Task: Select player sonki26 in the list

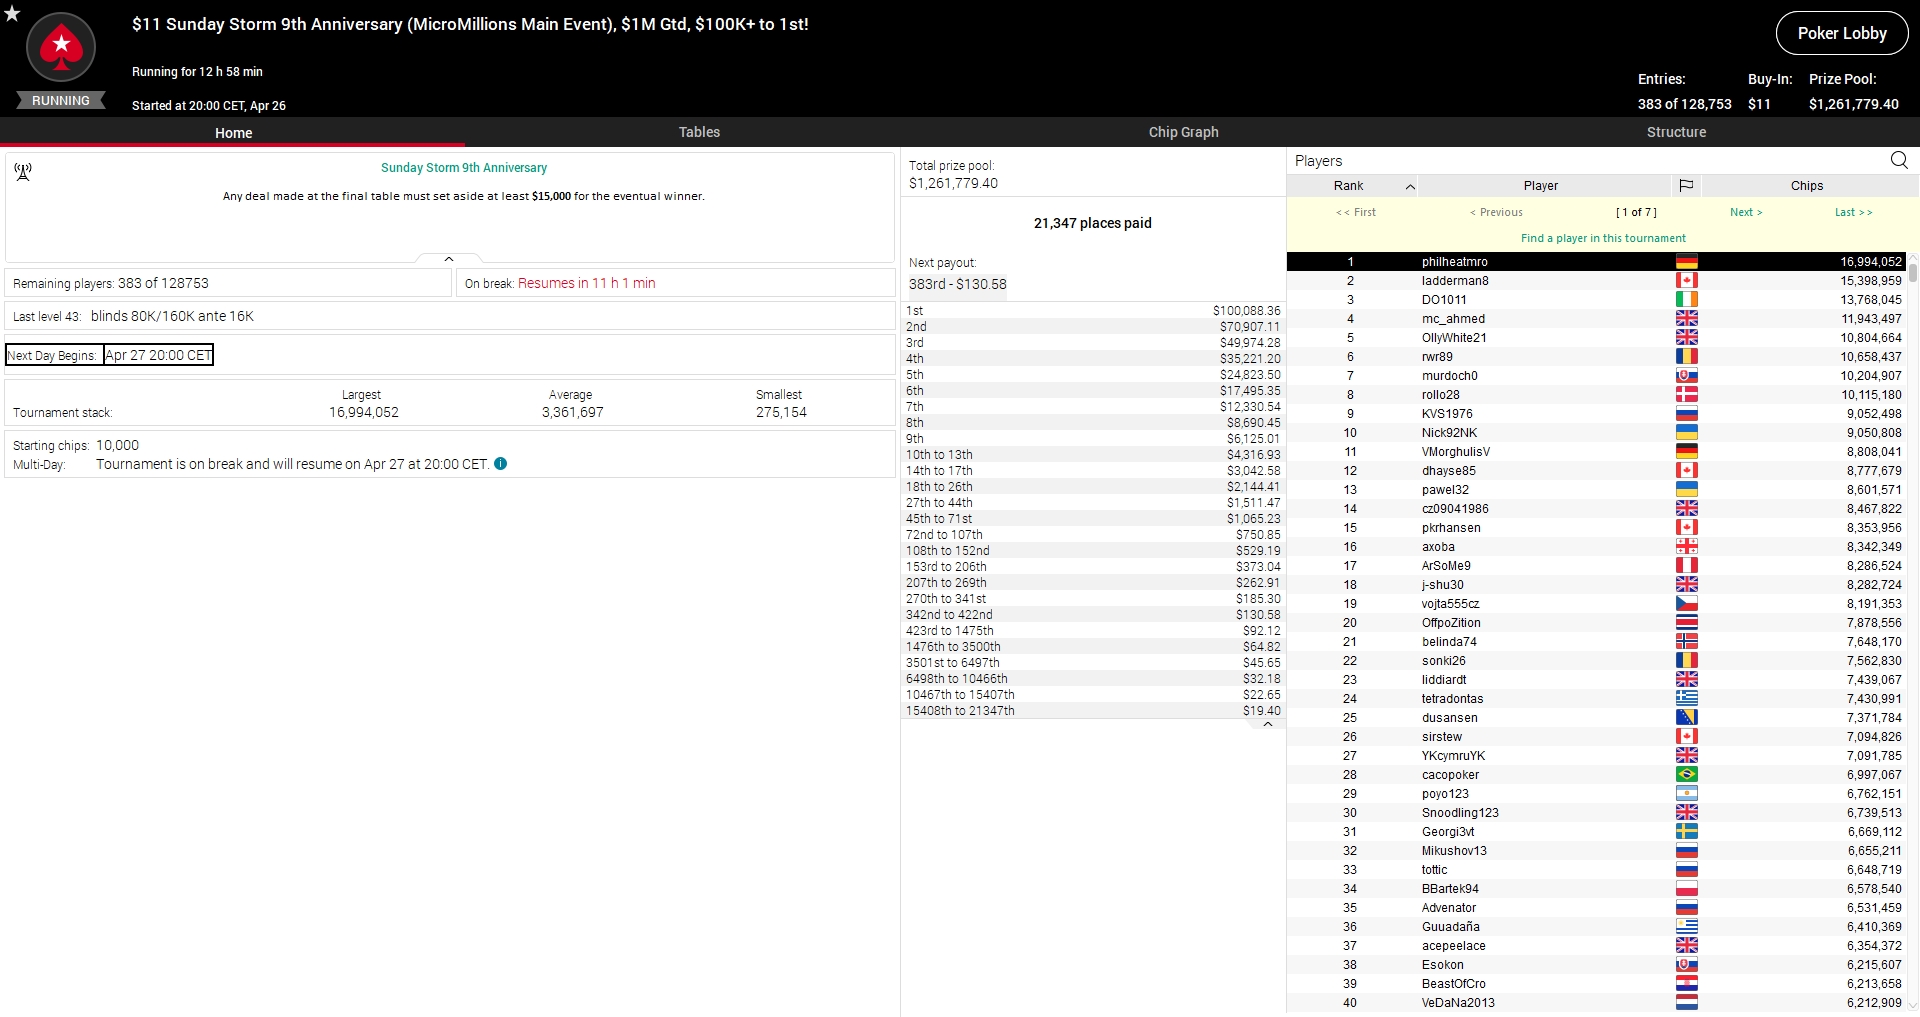Action: [x=1596, y=661]
